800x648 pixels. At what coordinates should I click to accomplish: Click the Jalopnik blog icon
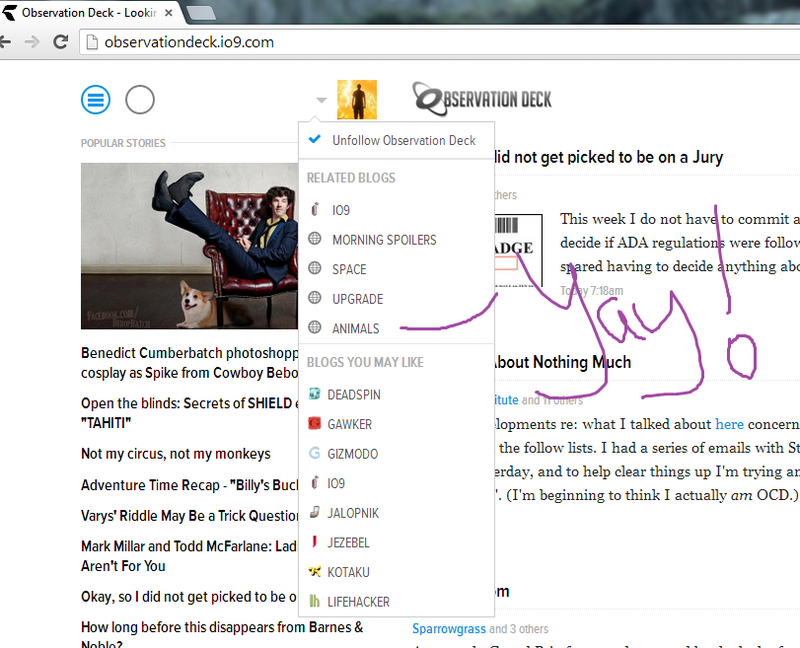[315, 512]
